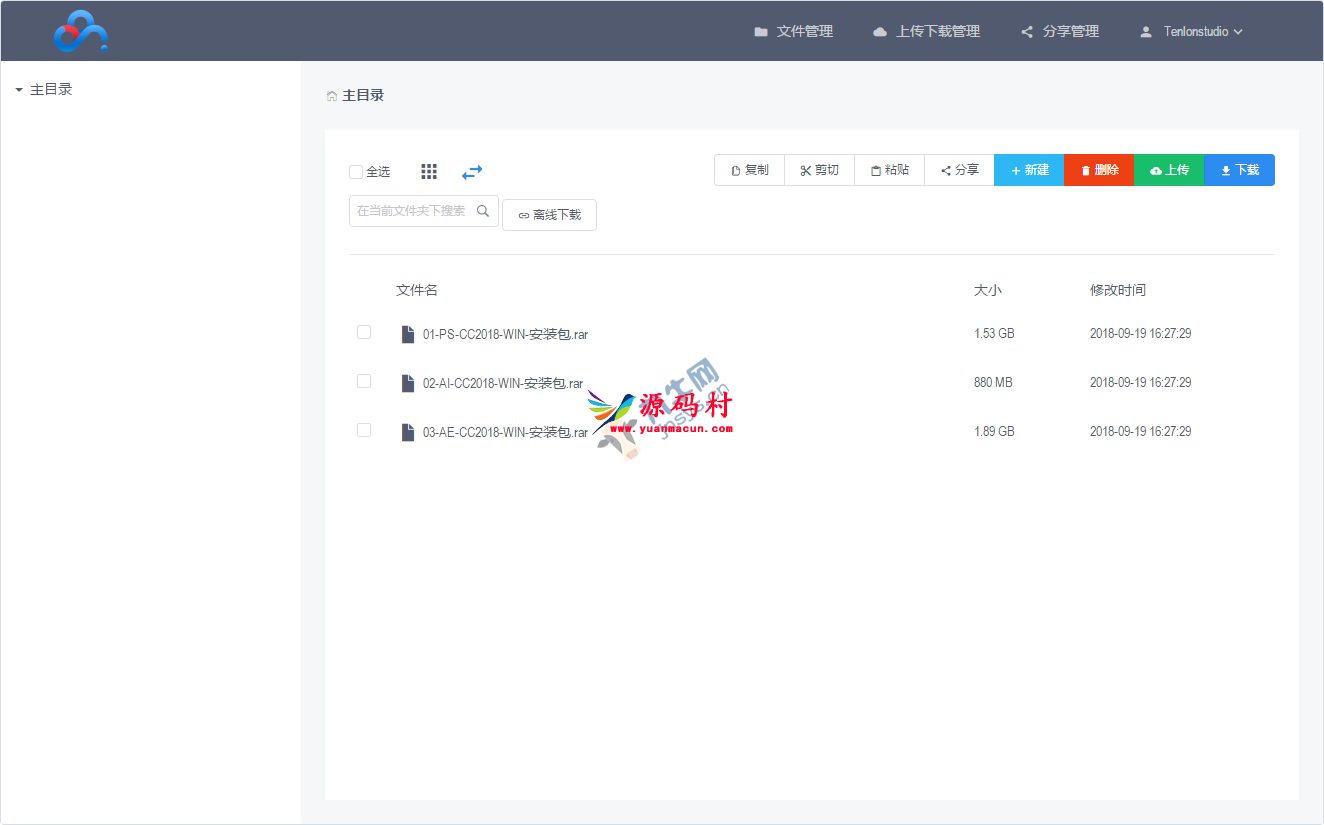Open 文件管理 in the top navigation
Viewport: 1324px width, 825px height.
(793, 32)
